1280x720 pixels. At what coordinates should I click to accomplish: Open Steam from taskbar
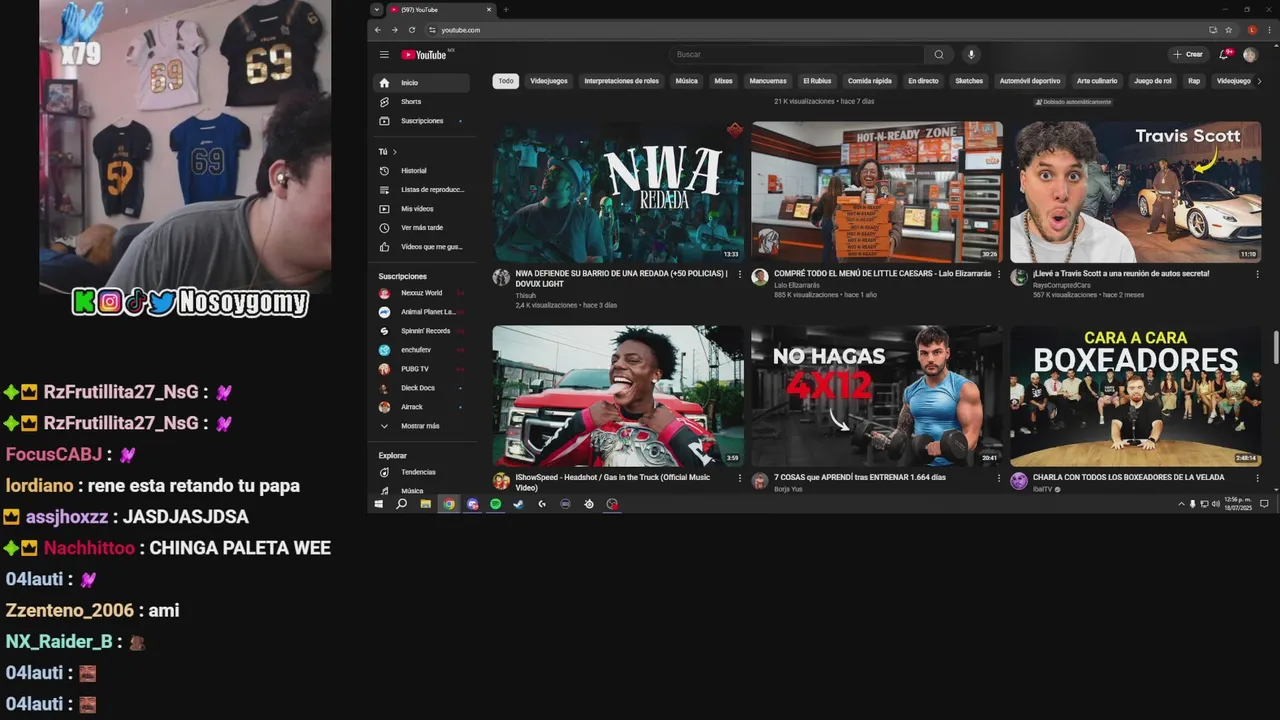click(518, 504)
